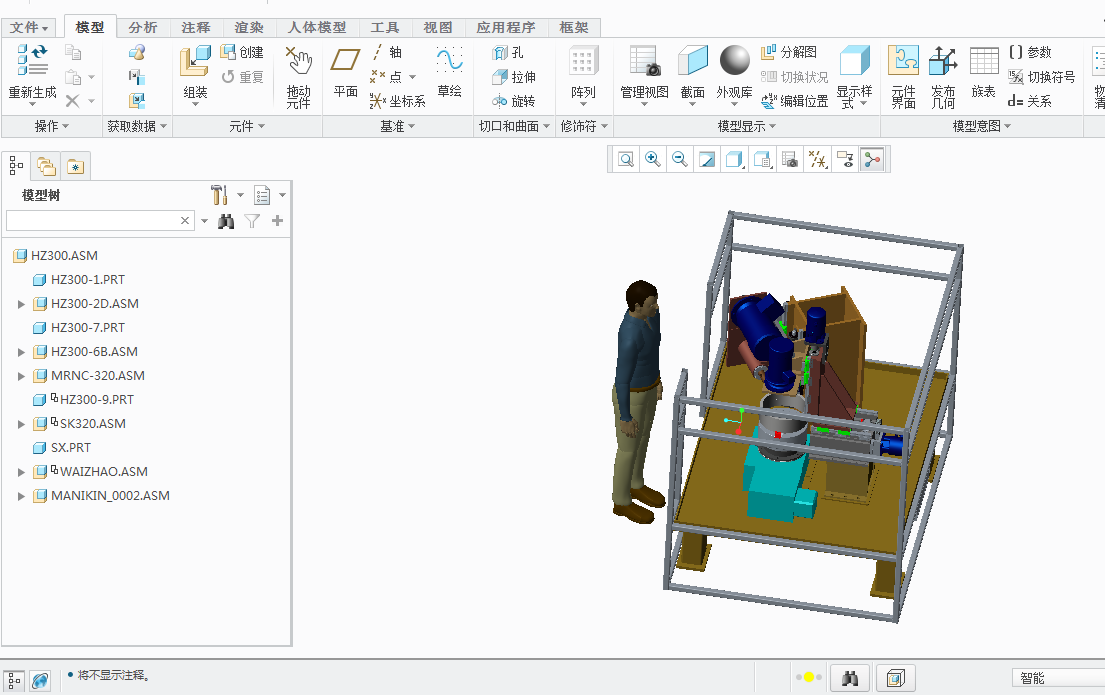This screenshot has width=1105, height=695.
Task: Open the 模型显示 group dropdown
Action: 747,127
